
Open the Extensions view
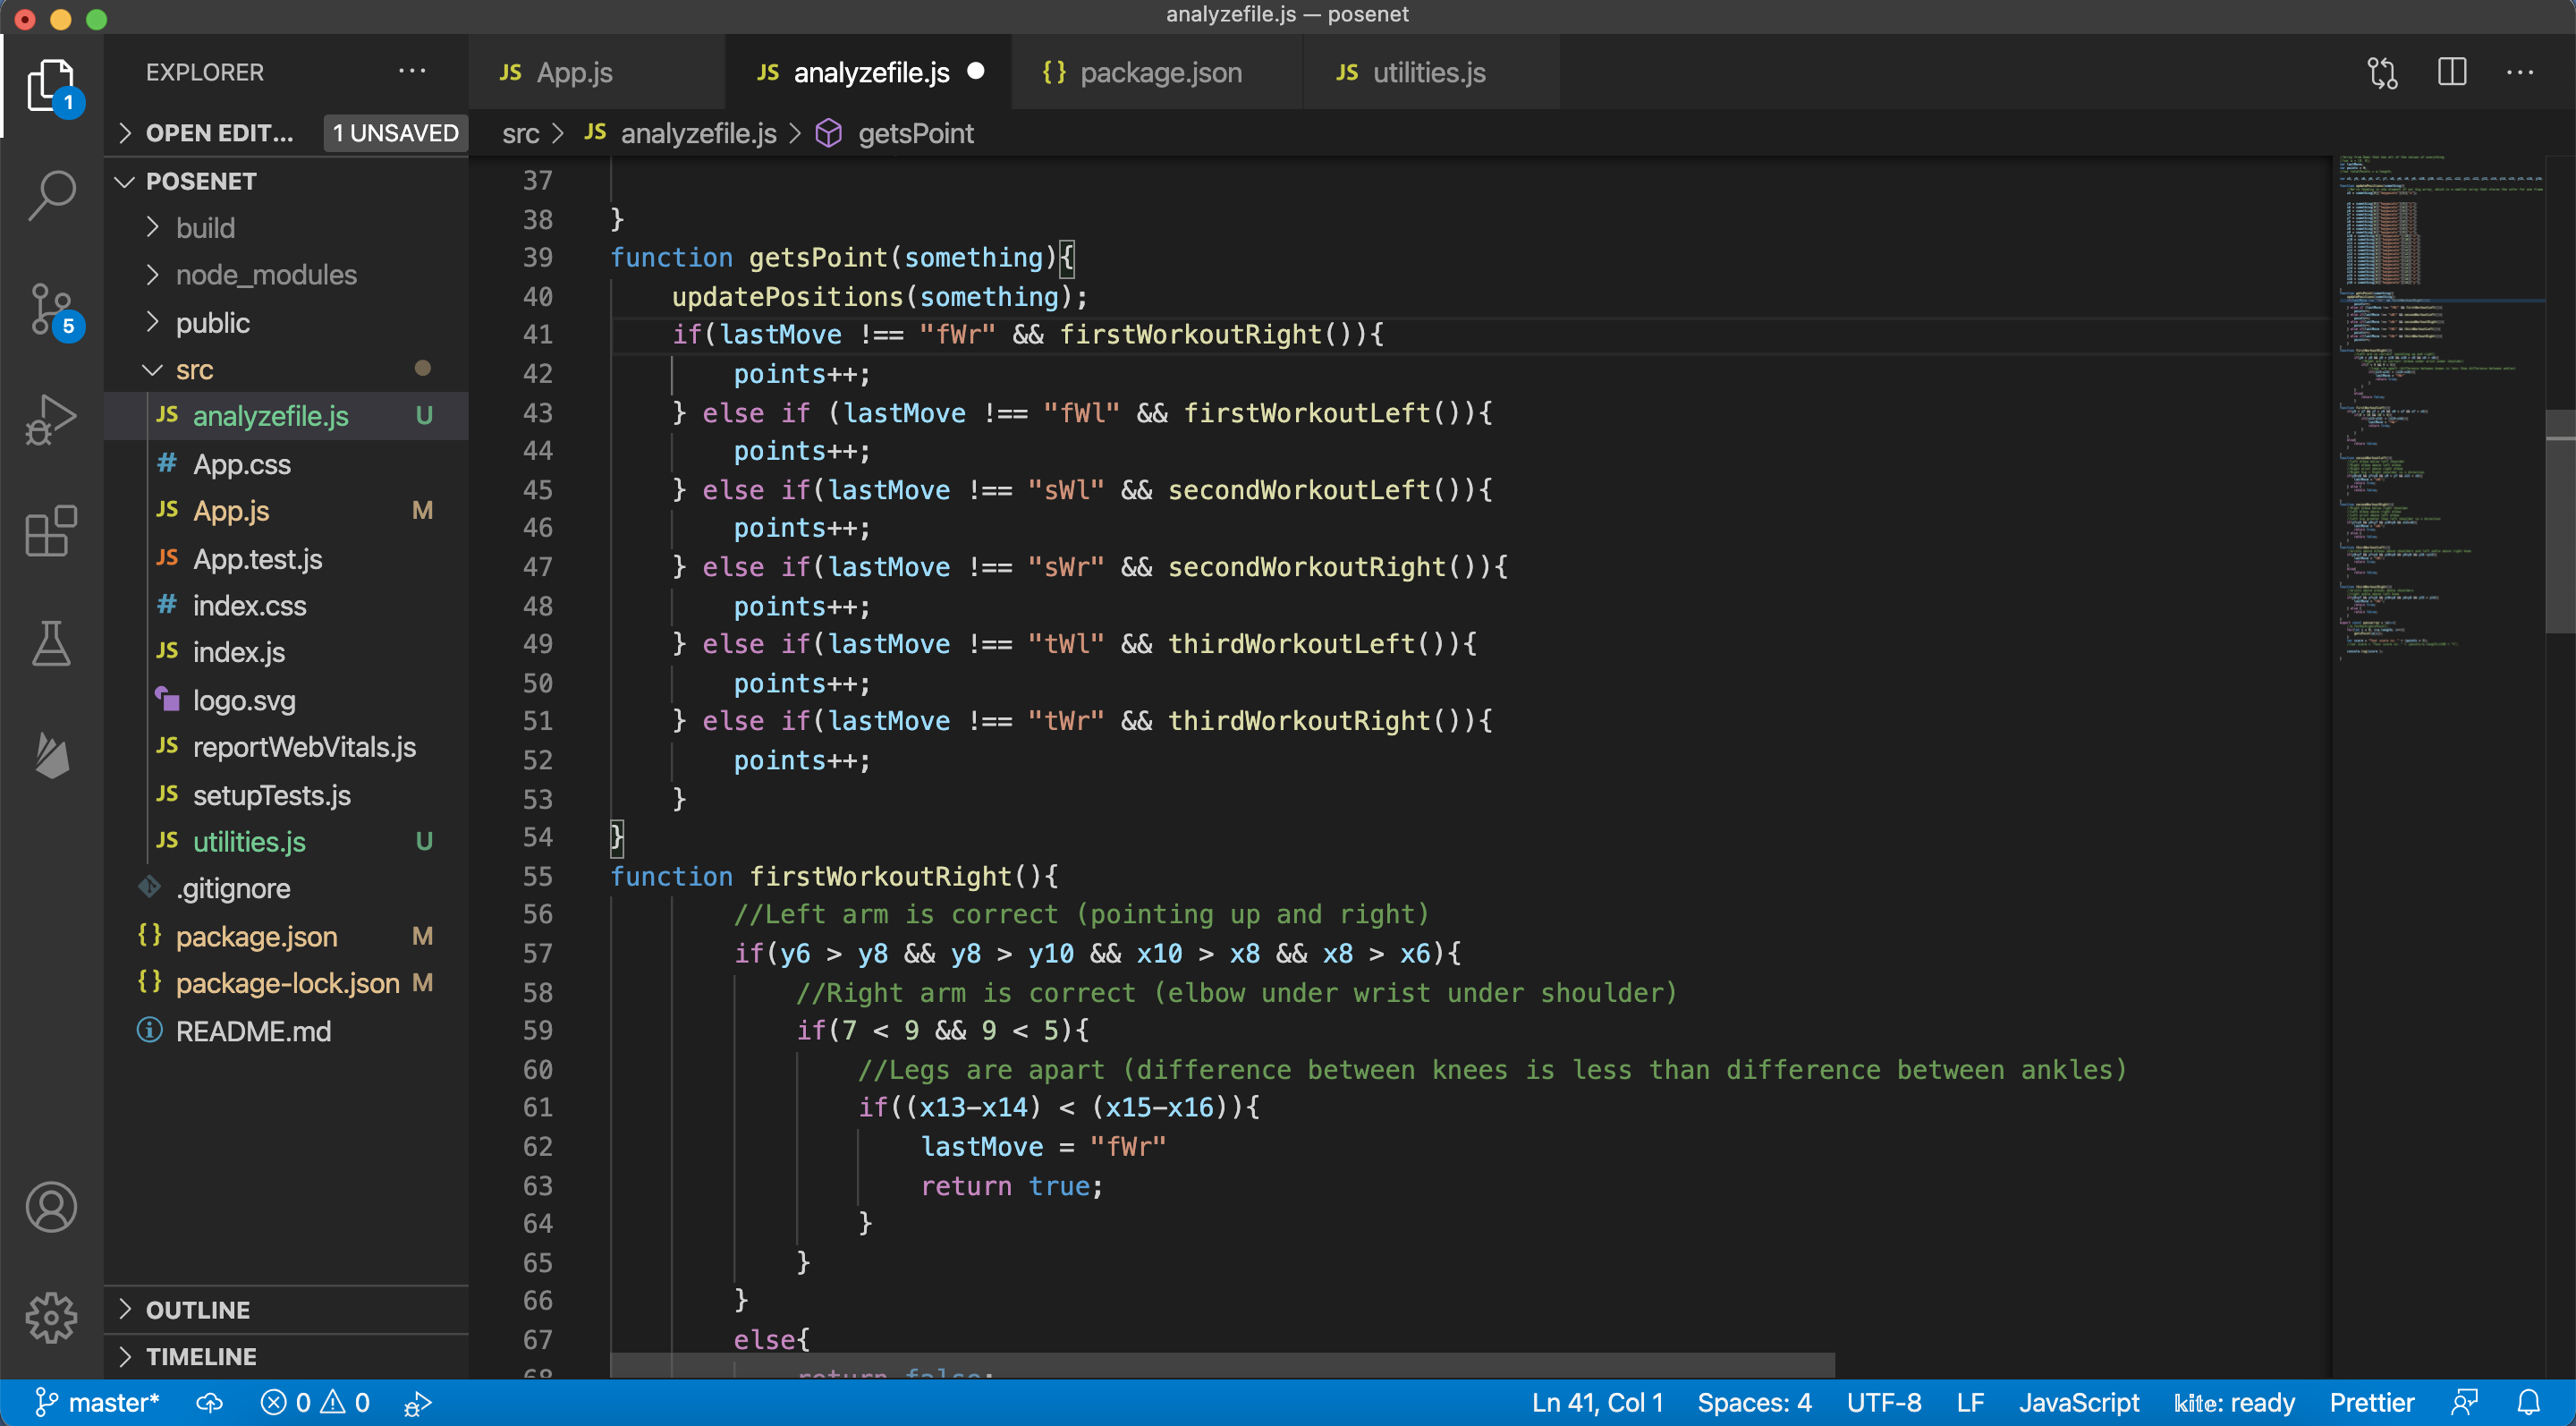point(51,531)
